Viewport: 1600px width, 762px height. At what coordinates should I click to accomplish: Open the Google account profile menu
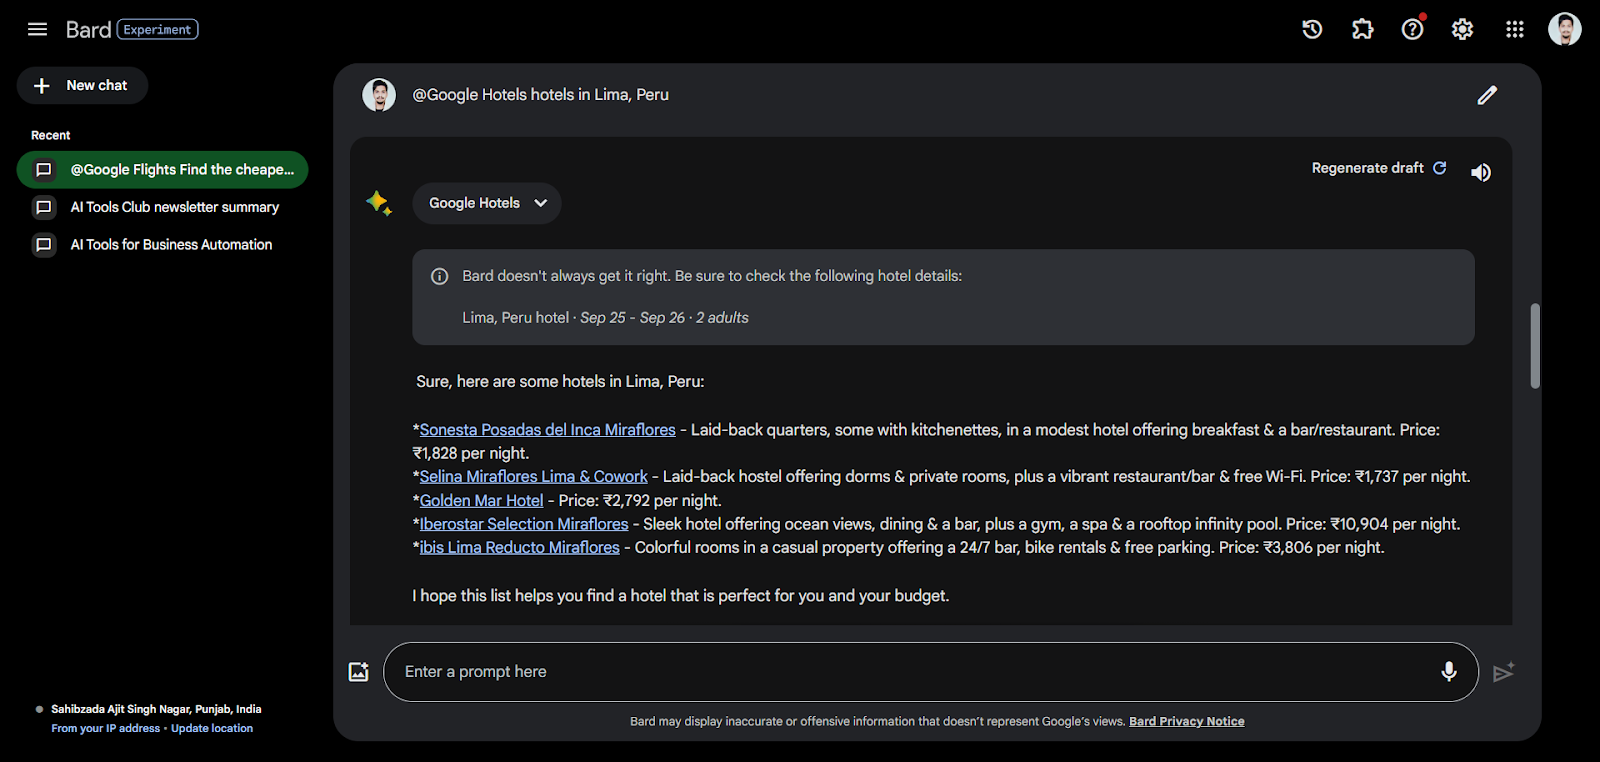coord(1564,29)
